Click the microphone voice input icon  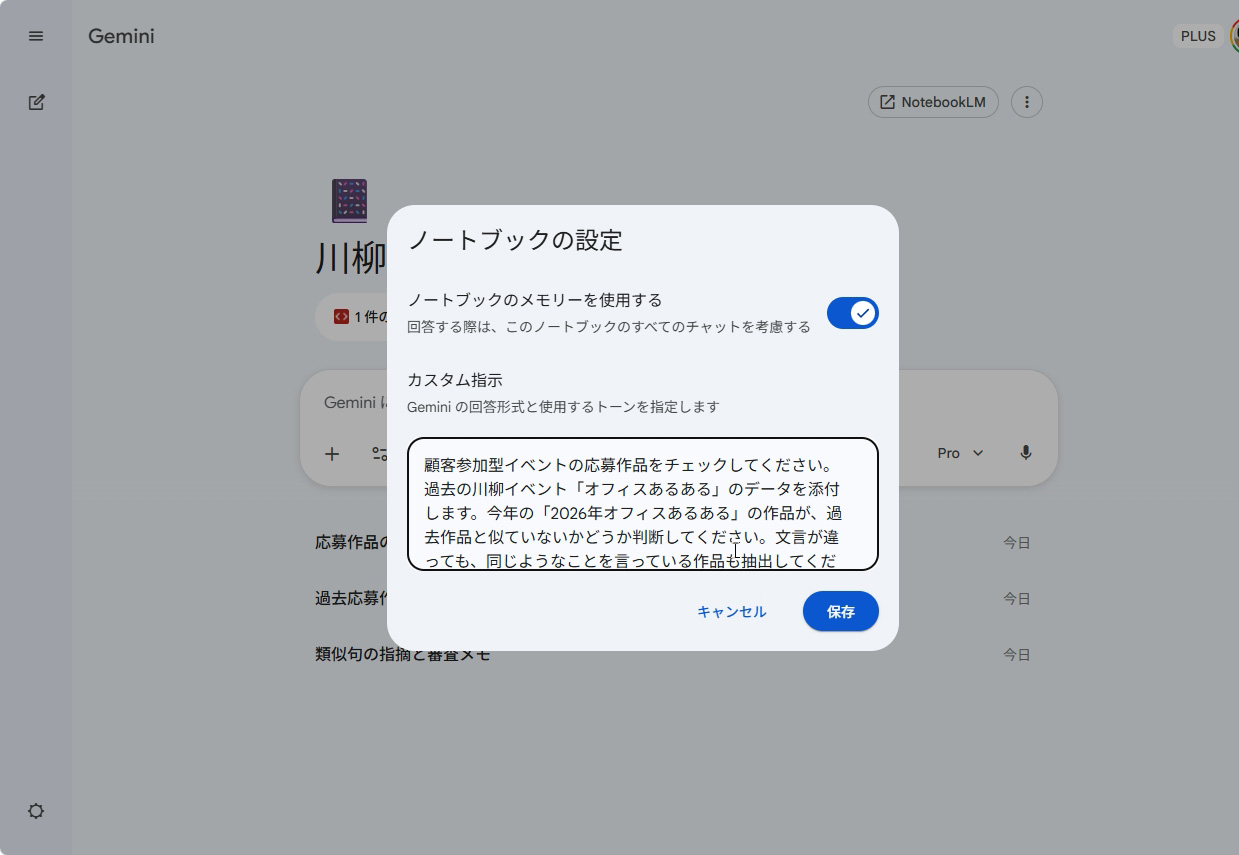click(1026, 453)
